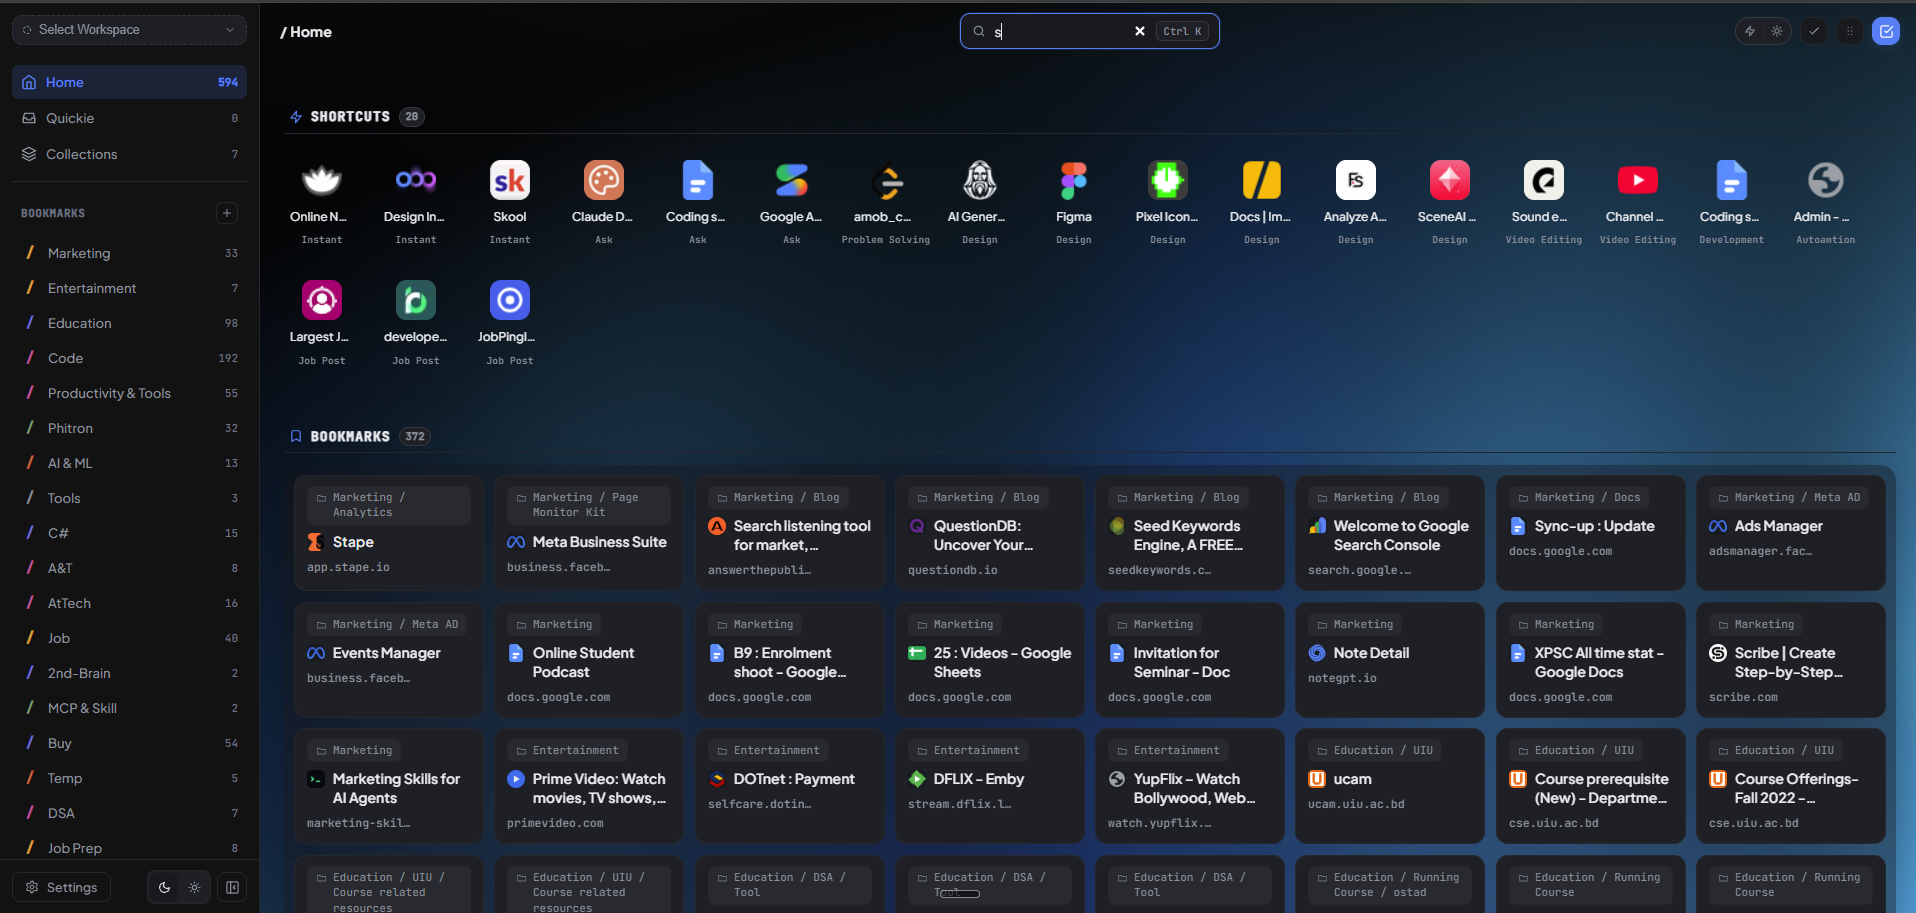Open the Note Detail bookmark

coord(1390,660)
